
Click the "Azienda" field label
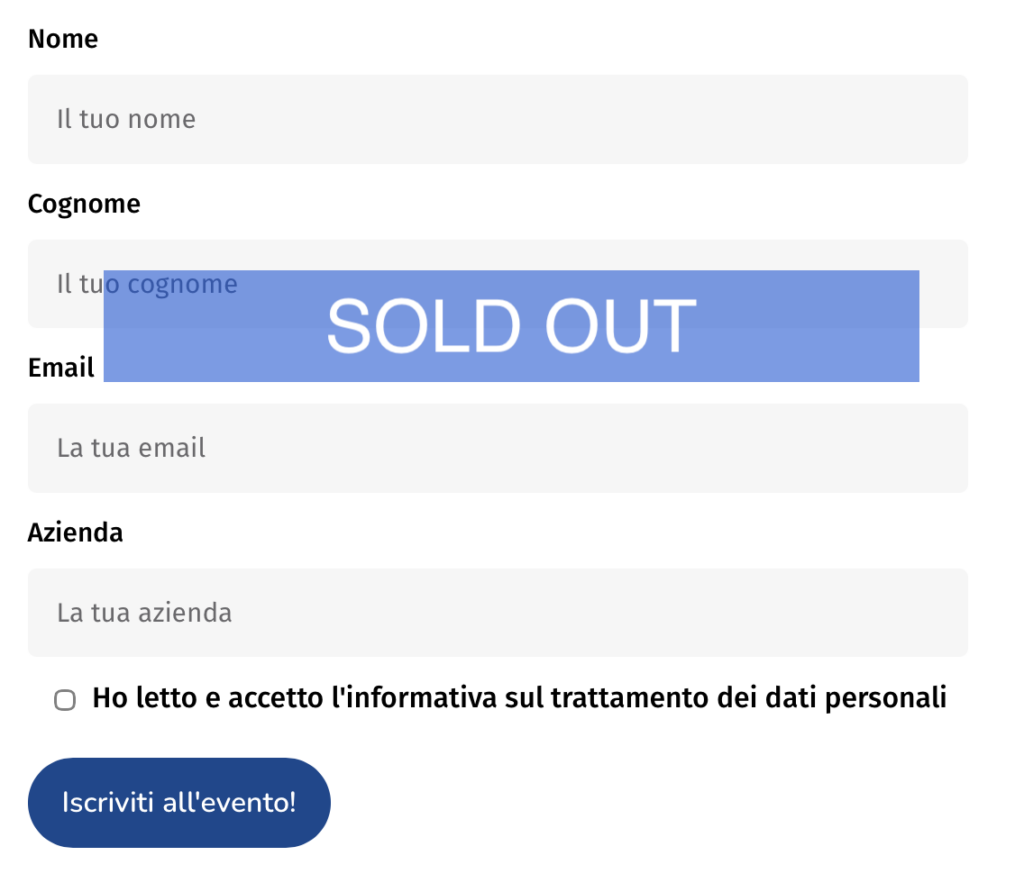click(75, 532)
